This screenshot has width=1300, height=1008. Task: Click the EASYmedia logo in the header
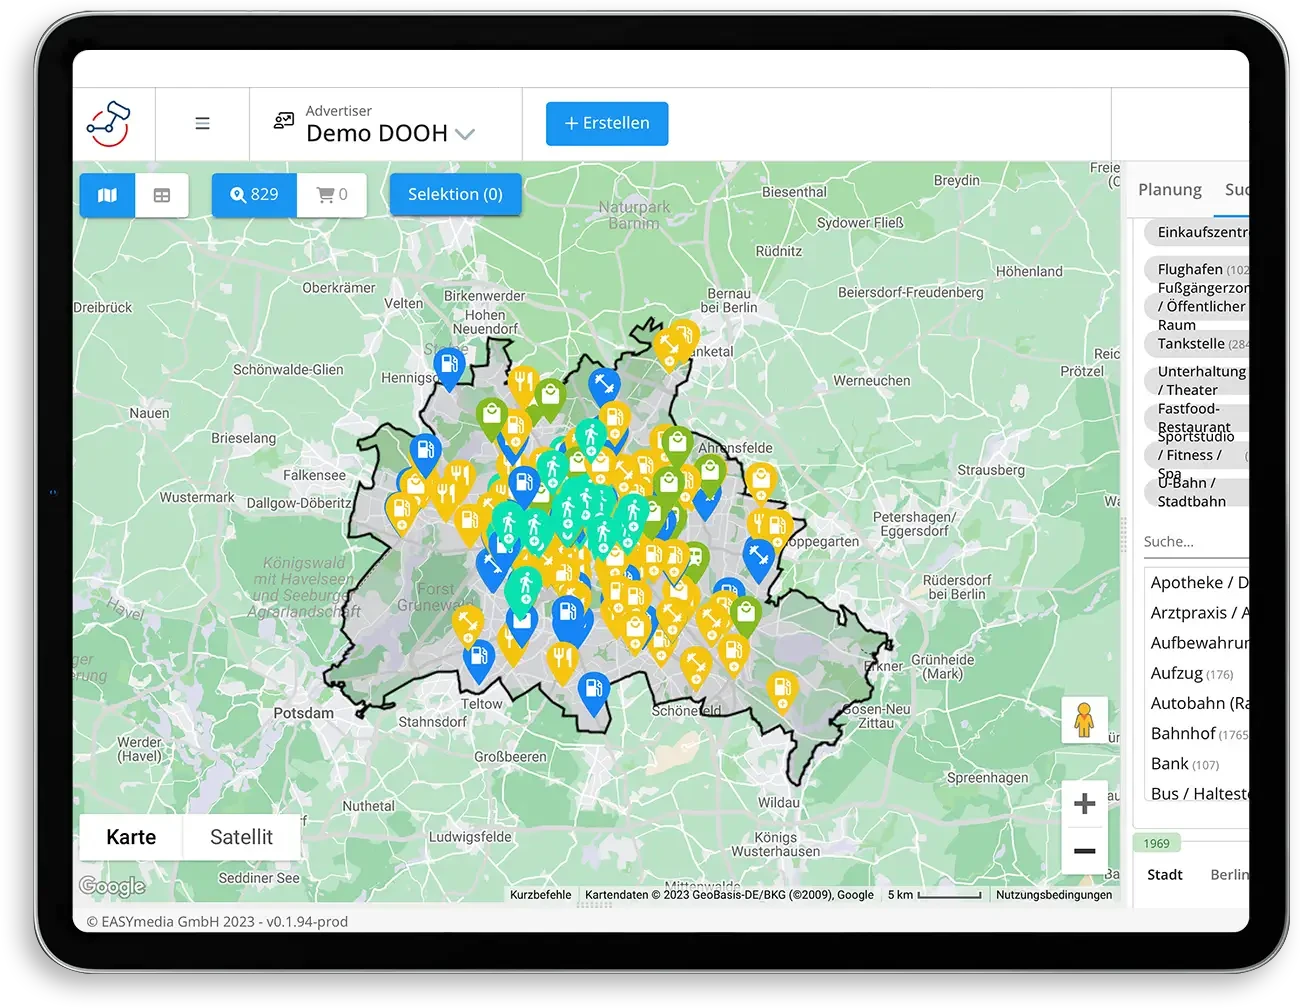tap(108, 124)
